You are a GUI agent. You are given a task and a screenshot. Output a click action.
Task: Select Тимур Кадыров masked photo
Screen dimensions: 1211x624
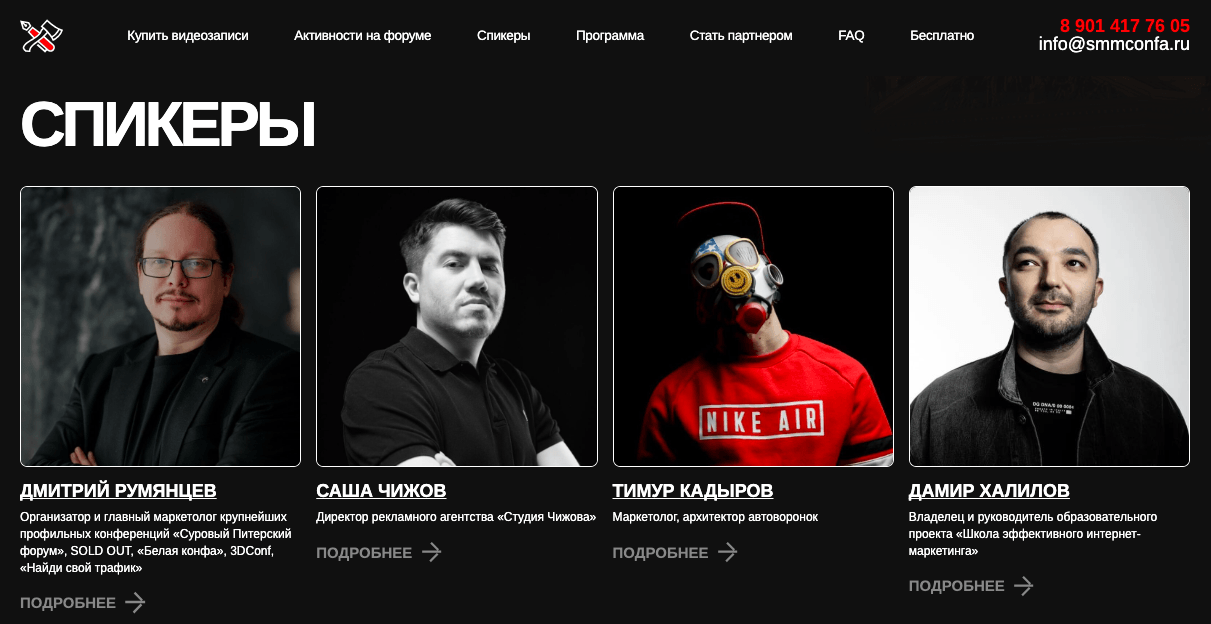(753, 326)
